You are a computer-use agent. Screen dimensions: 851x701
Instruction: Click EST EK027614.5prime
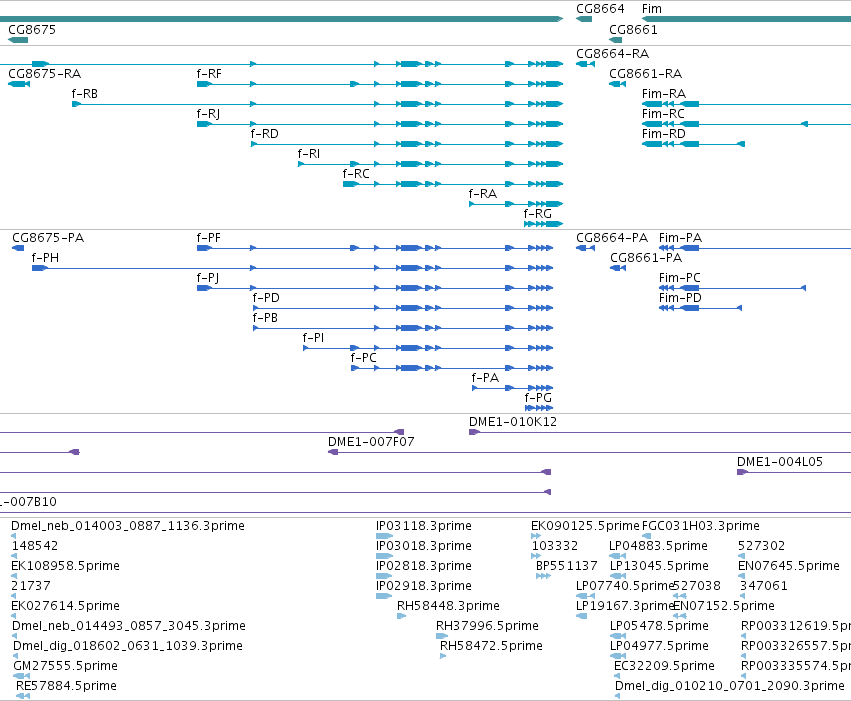[x=65, y=606]
